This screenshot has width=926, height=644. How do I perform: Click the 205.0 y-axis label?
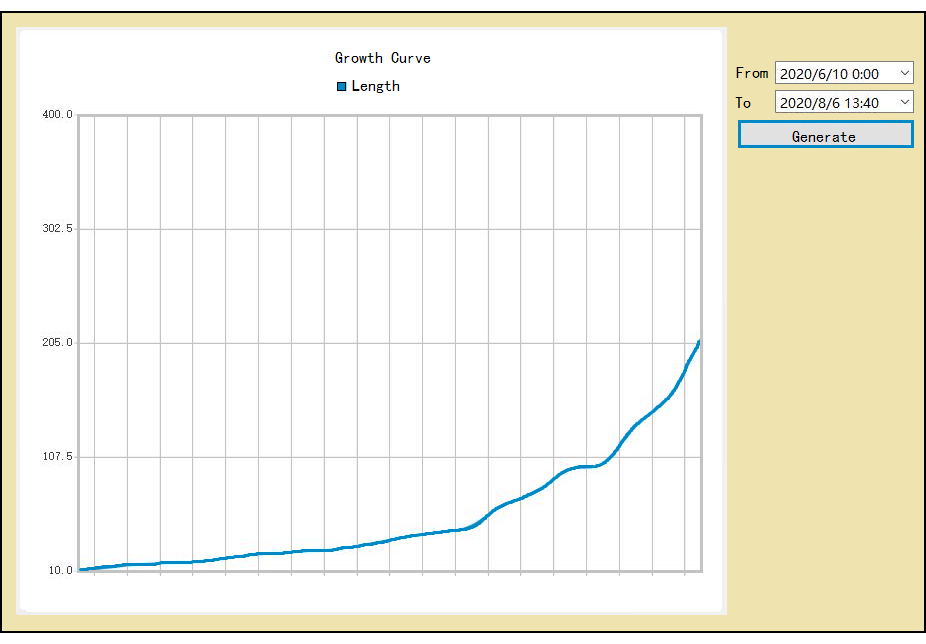click(57, 343)
